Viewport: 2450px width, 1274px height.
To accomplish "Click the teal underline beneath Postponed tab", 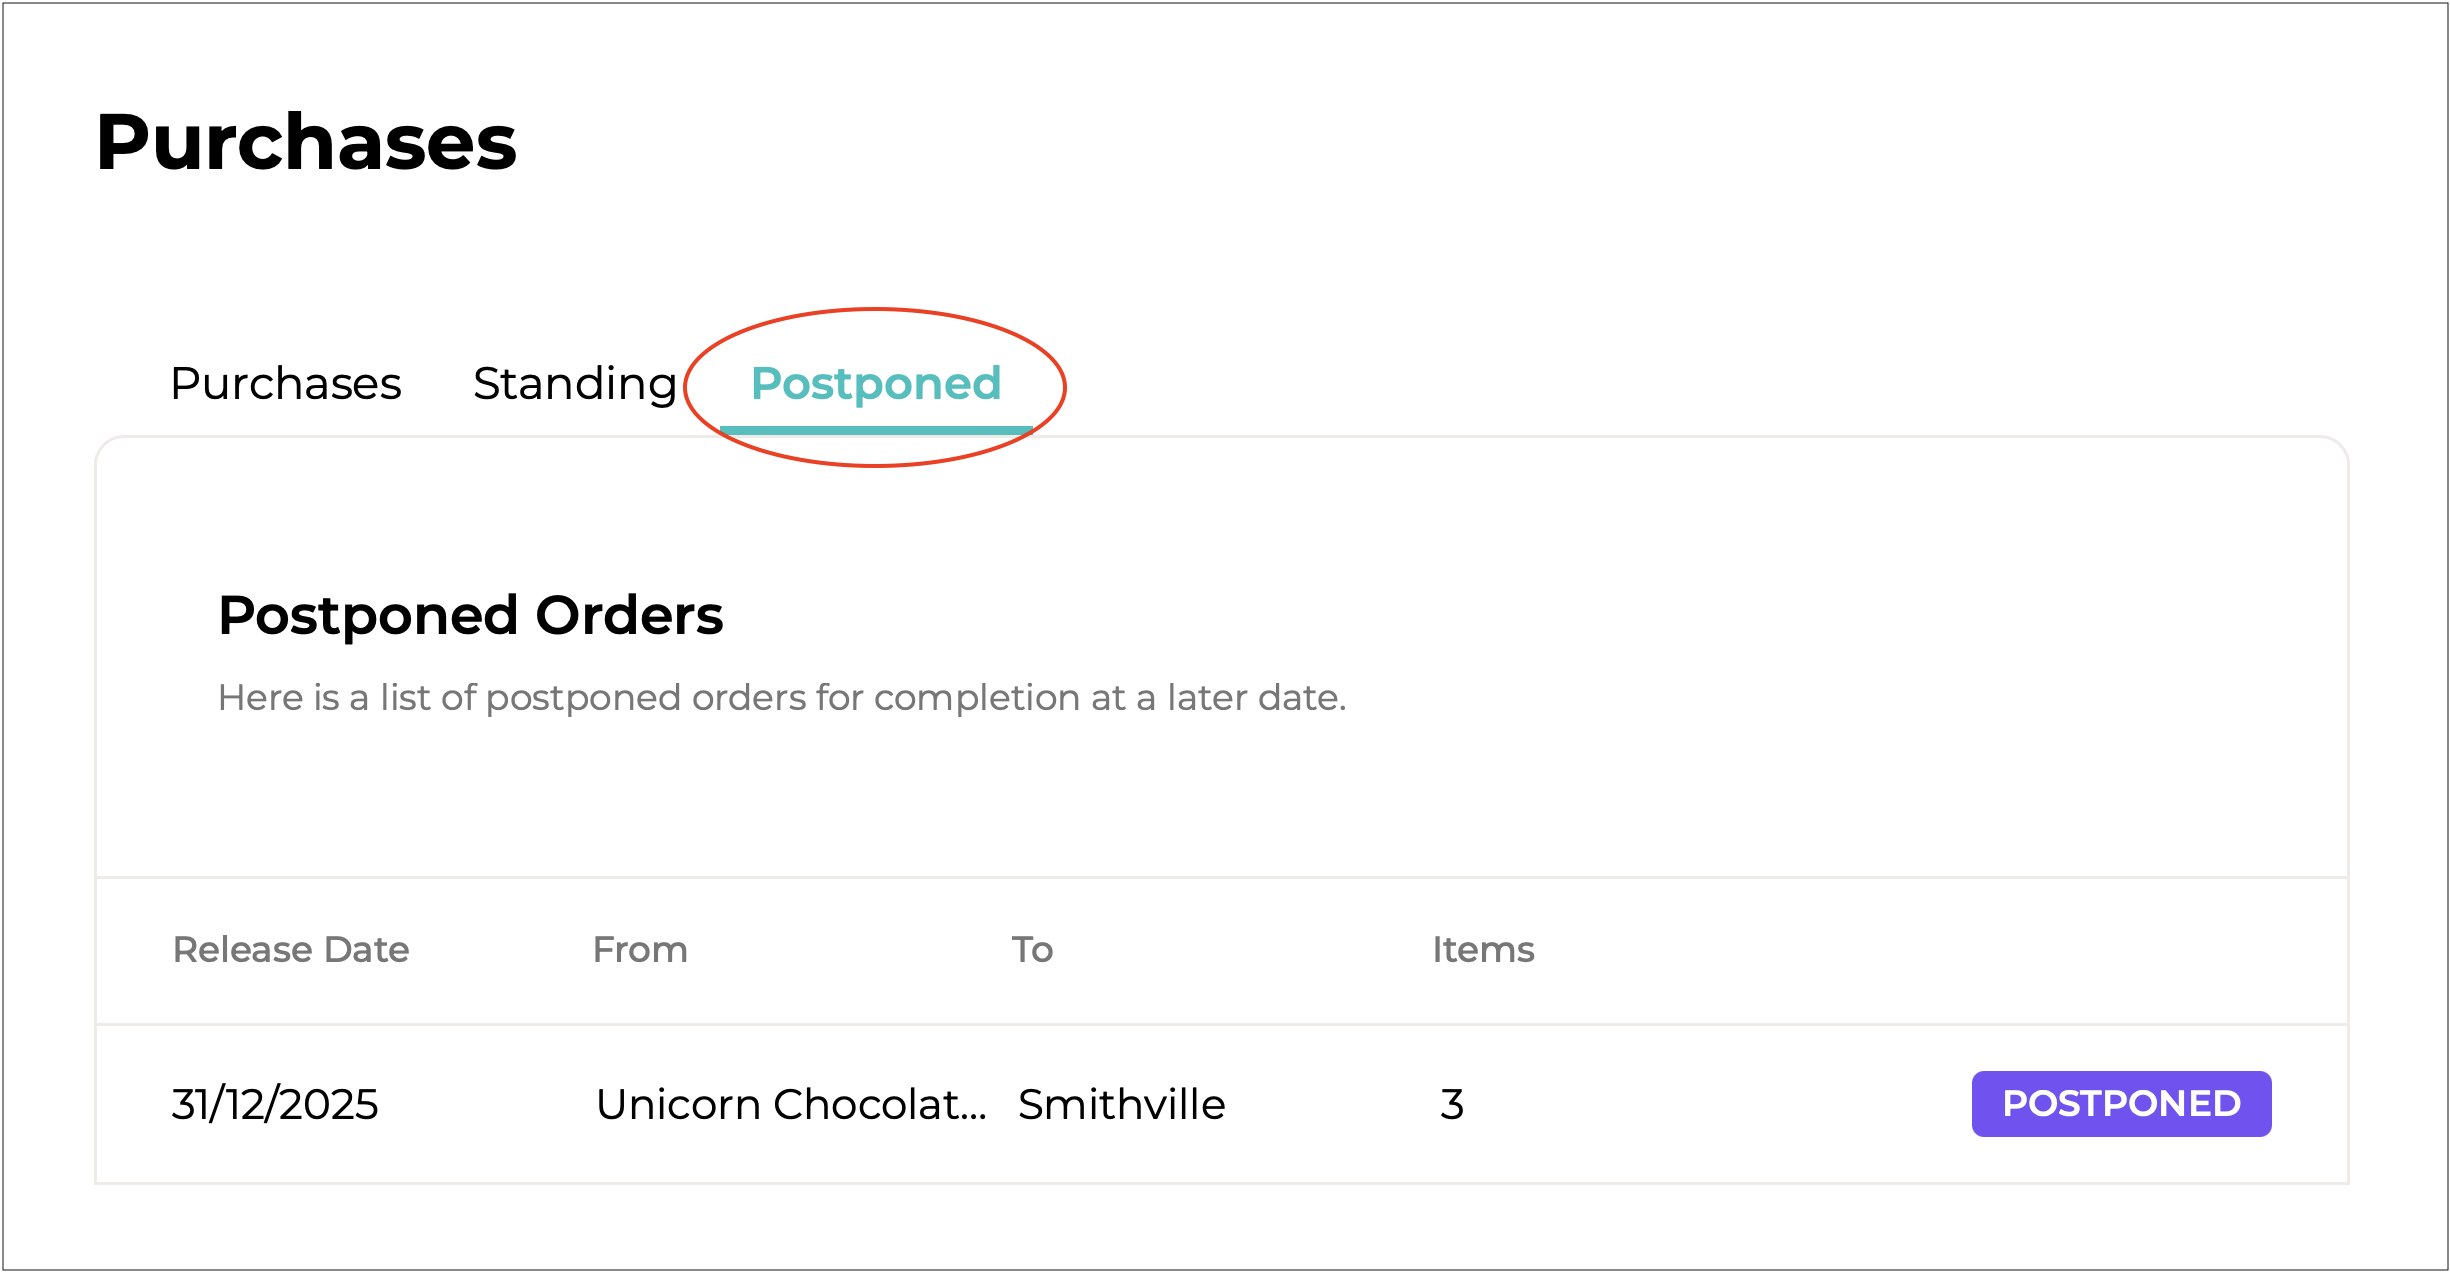I will [x=876, y=430].
